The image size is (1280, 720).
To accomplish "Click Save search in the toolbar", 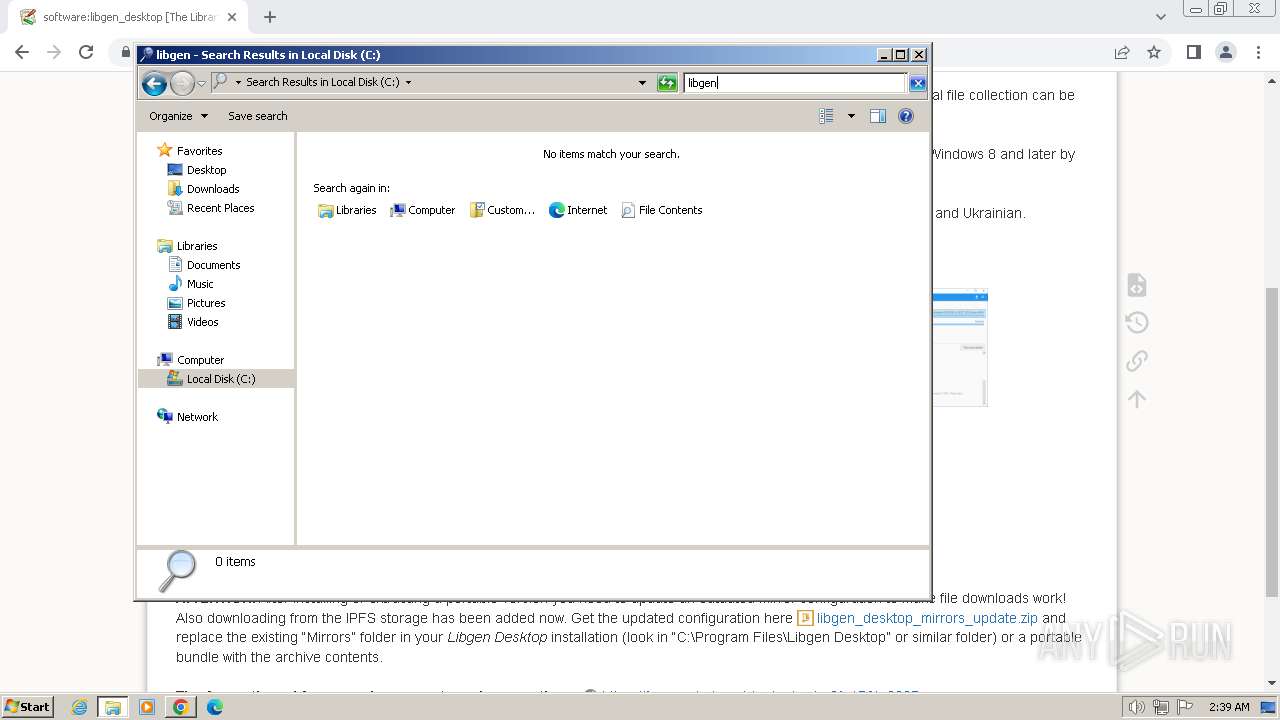I will tap(258, 116).
